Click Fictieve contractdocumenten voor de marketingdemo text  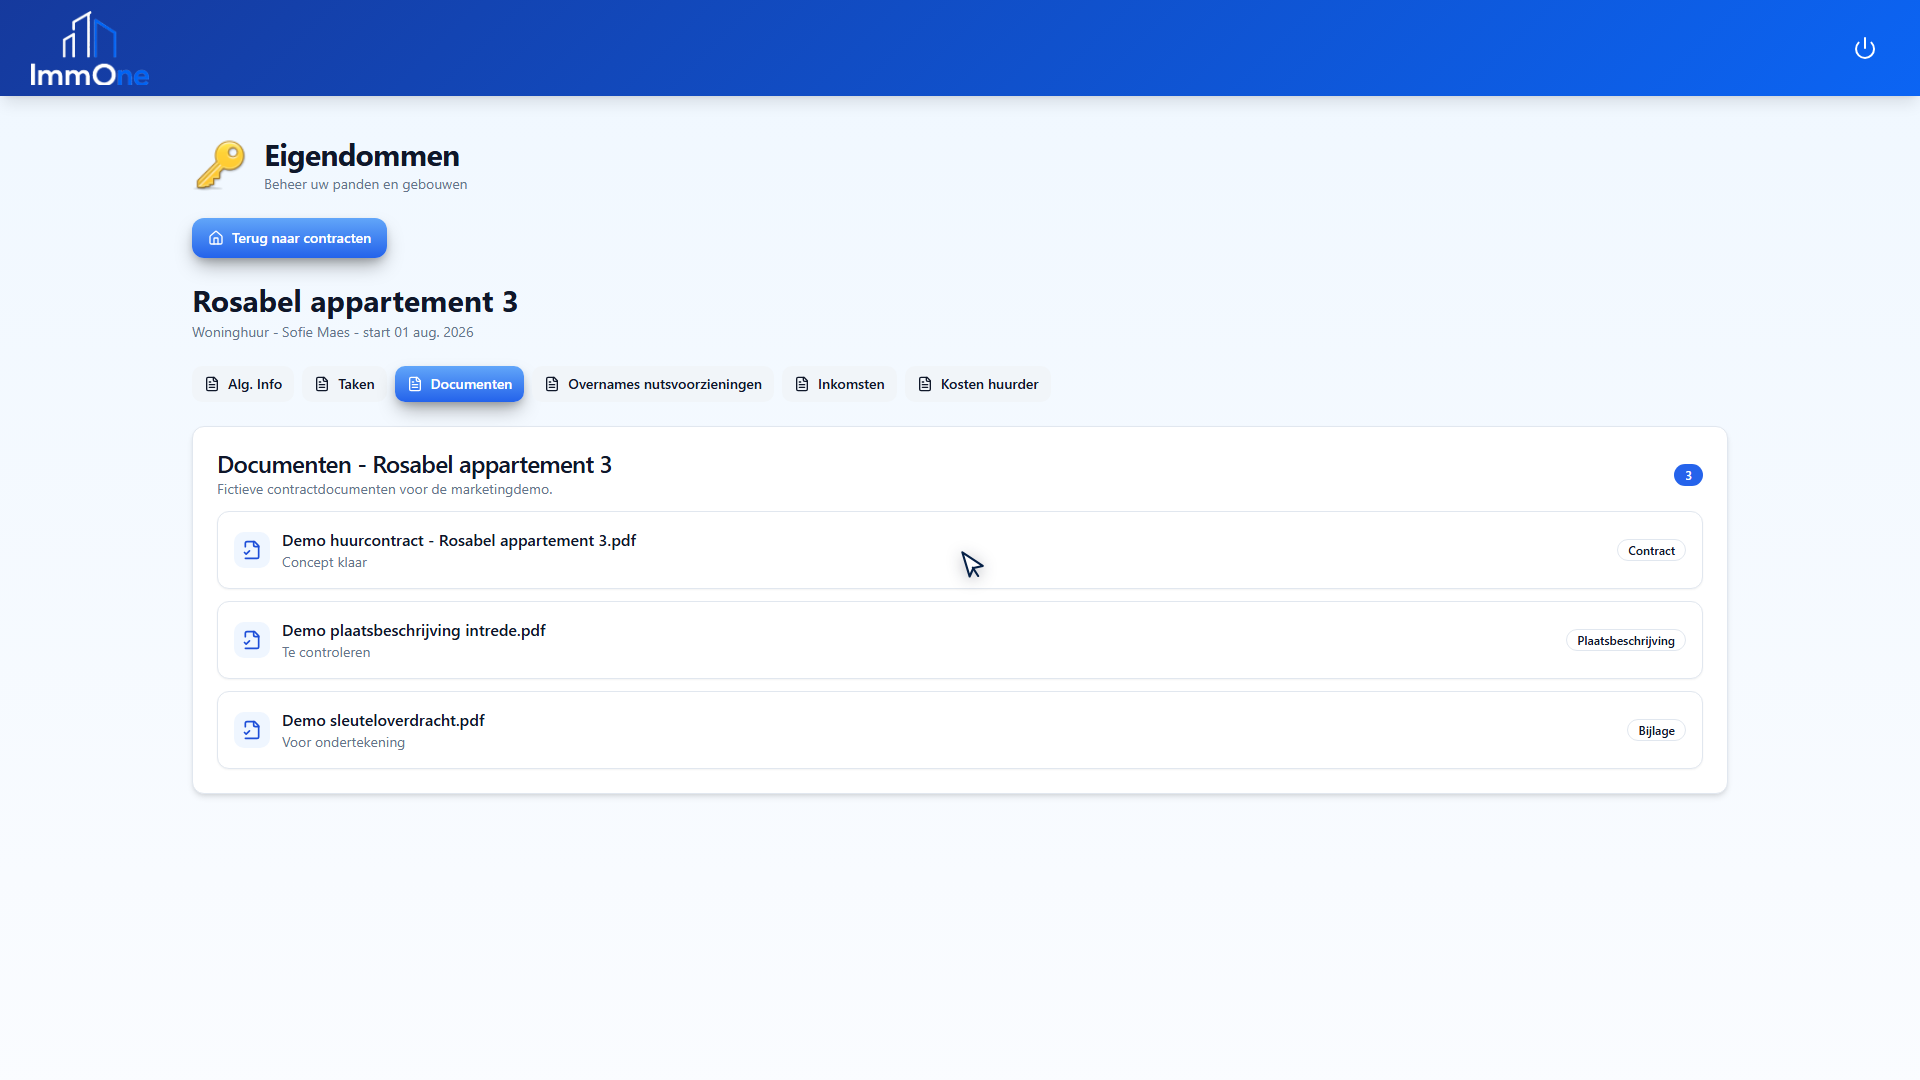pyautogui.click(x=385, y=489)
